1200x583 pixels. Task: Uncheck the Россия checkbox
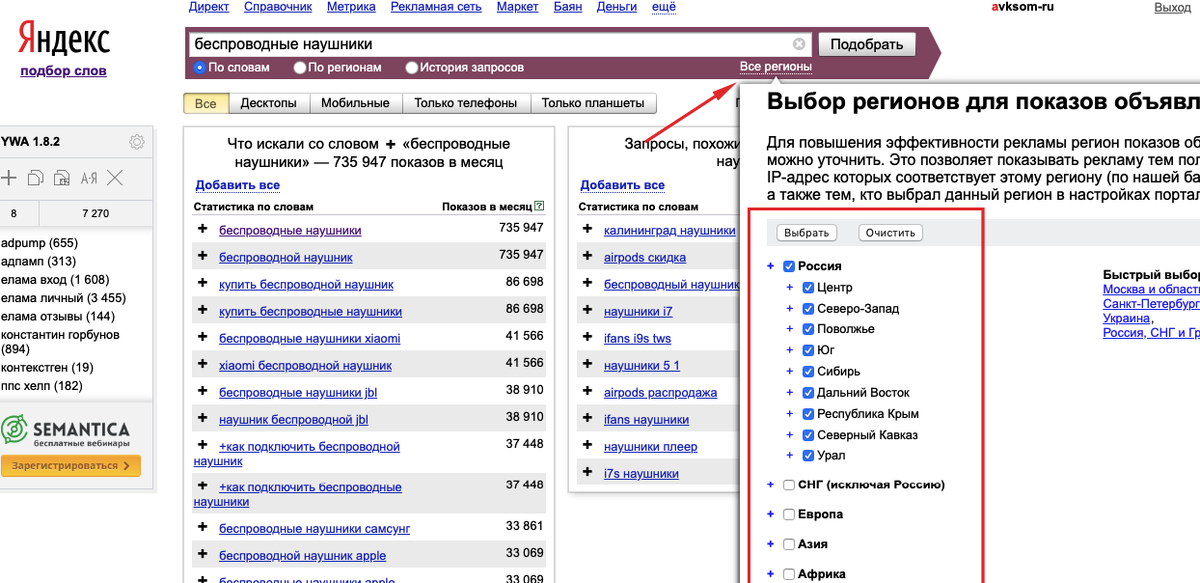click(x=789, y=266)
